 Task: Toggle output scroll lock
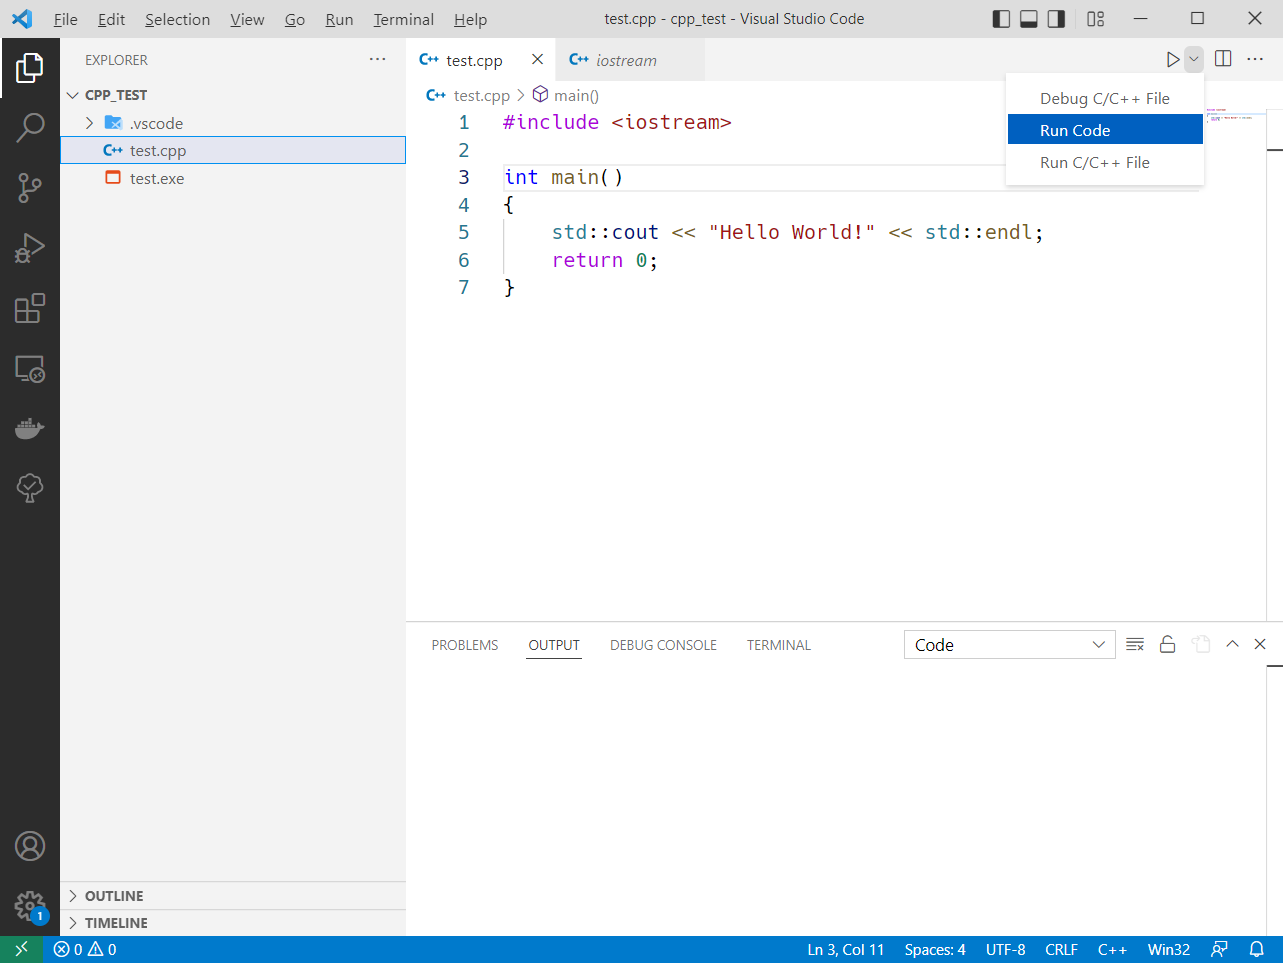coord(1167,645)
